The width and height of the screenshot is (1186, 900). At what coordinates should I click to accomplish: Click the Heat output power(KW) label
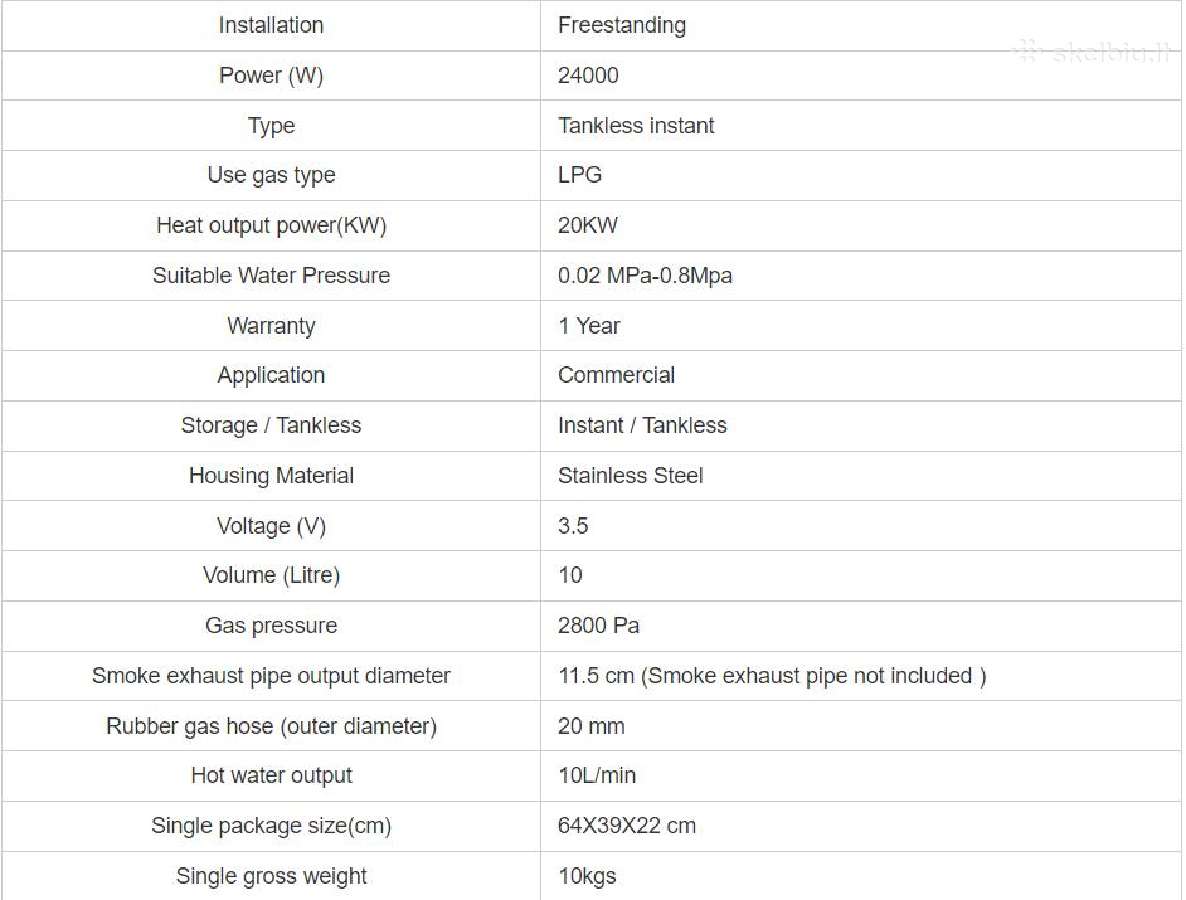coord(271,225)
